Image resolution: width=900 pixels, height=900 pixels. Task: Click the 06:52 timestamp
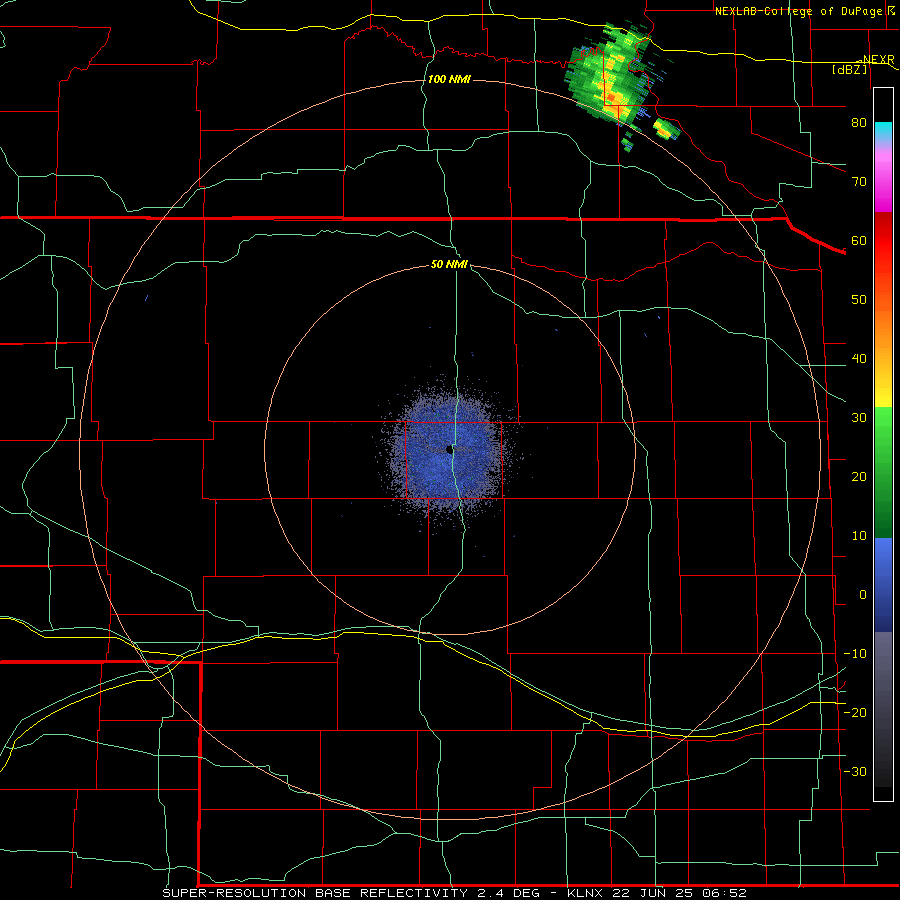[x=724, y=893]
